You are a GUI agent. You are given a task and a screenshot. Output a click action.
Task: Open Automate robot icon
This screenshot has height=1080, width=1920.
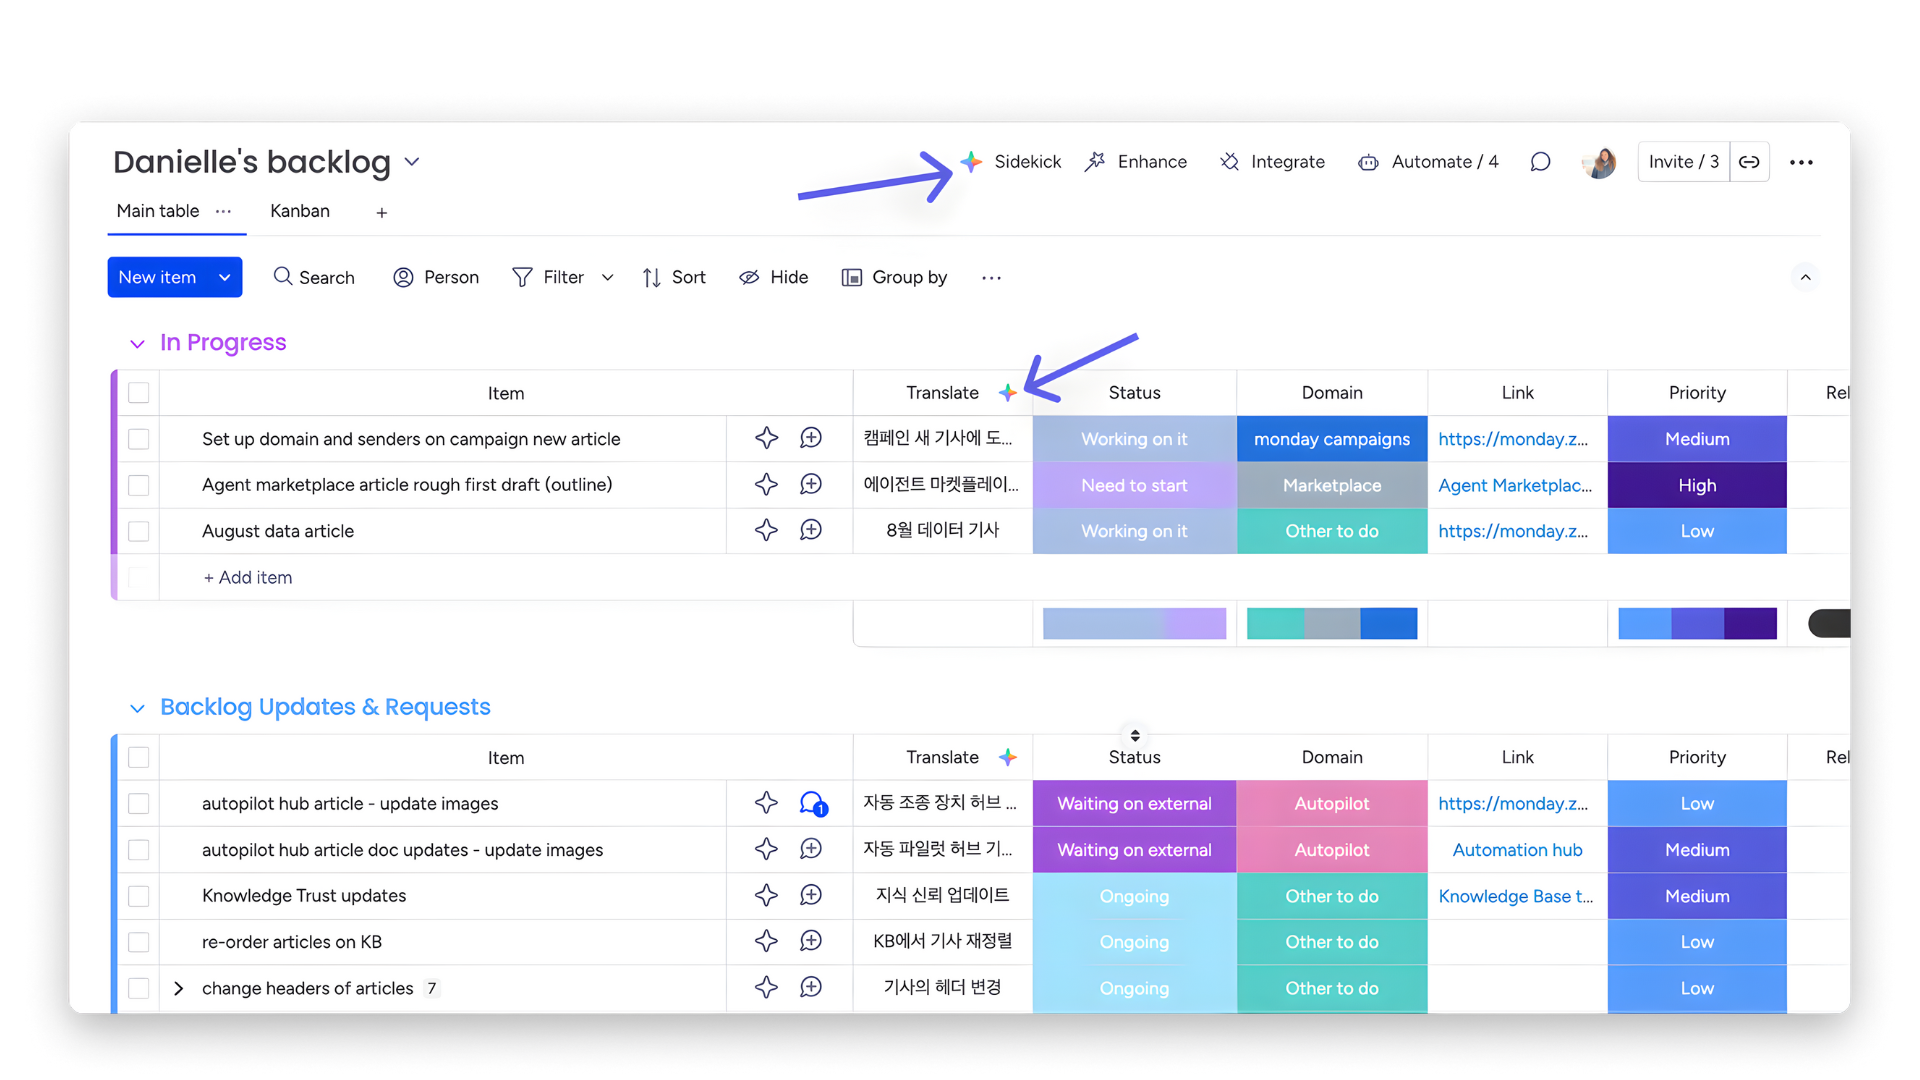tap(1368, 162)
